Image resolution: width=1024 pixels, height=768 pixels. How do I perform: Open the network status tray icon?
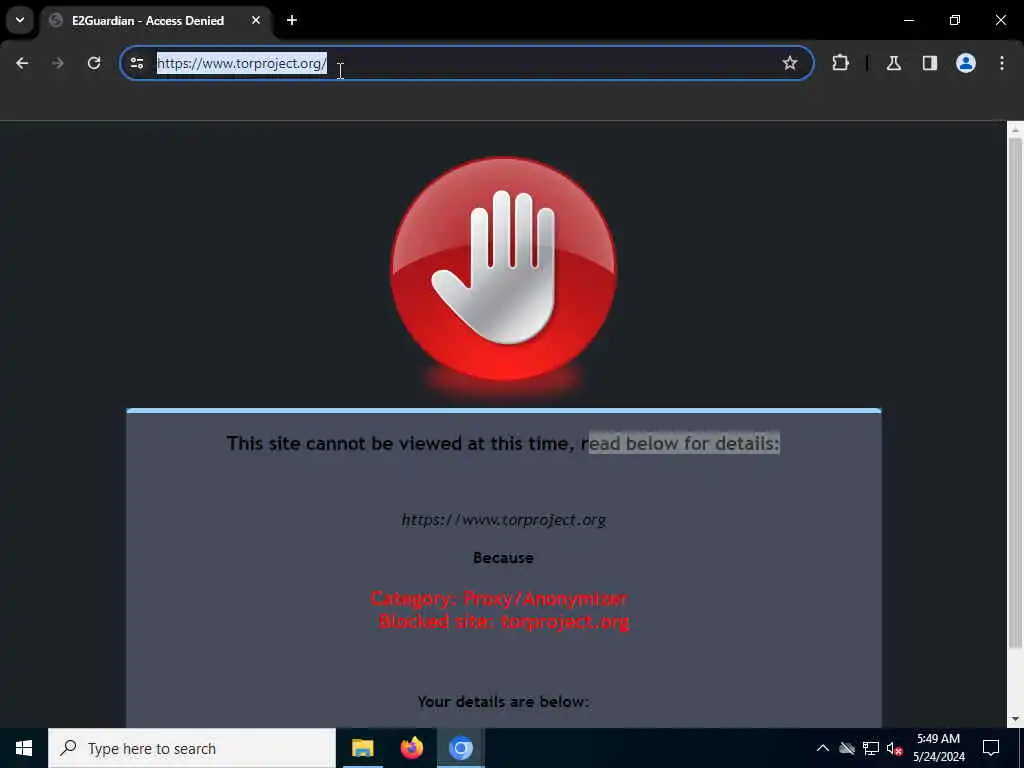871,748
